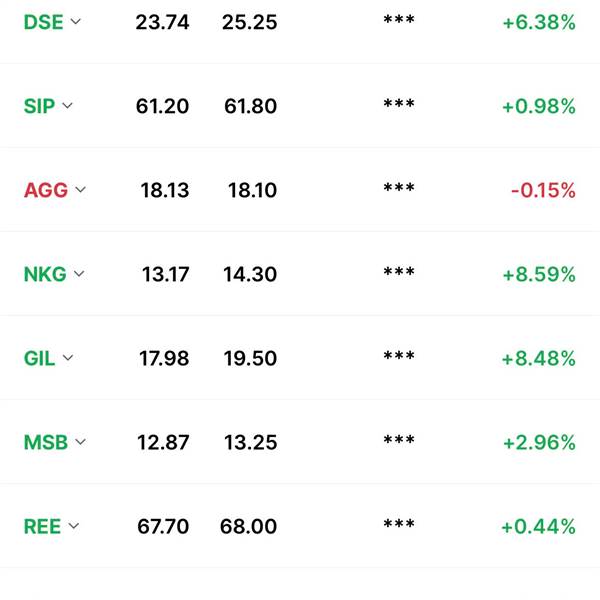
Task: Select the REE stock symbol
Action: [x=42, y=527]
